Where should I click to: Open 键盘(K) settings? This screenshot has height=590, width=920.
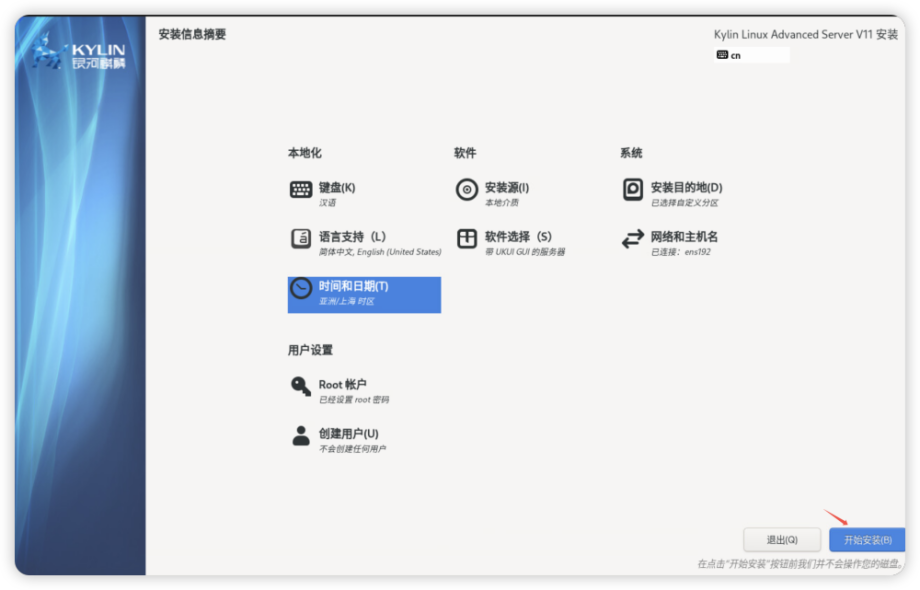click(x=364, y=194)
